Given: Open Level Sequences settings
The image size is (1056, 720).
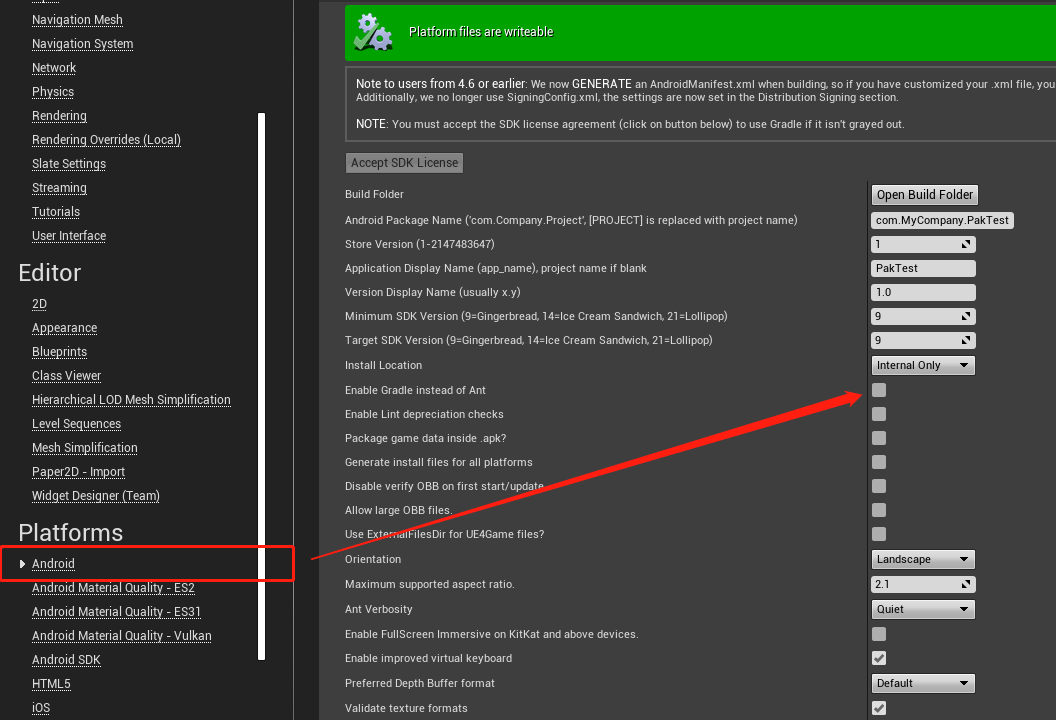Looking at the screenshot, I should pos(76,424).
